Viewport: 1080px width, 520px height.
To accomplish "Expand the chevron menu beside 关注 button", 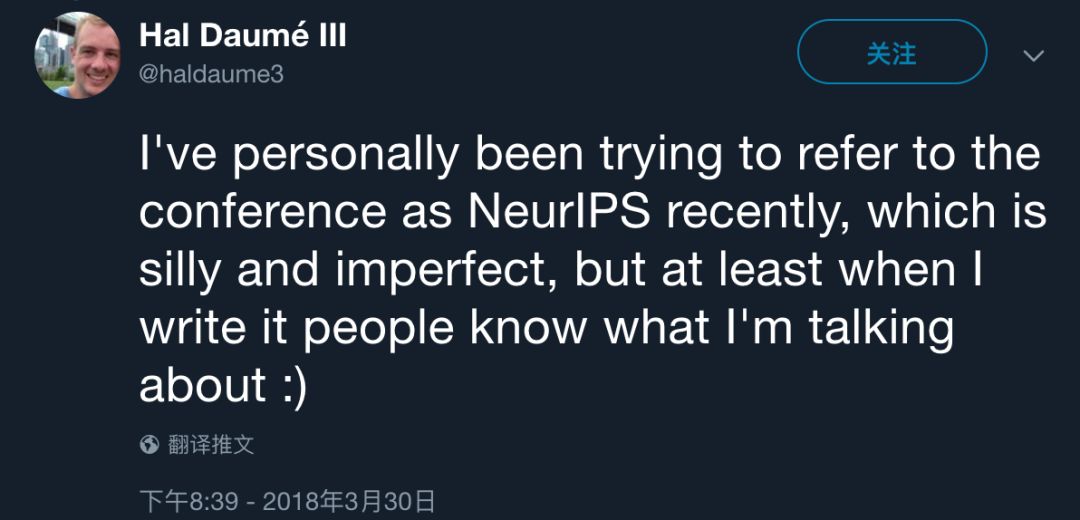I will tap(1033, 55).
